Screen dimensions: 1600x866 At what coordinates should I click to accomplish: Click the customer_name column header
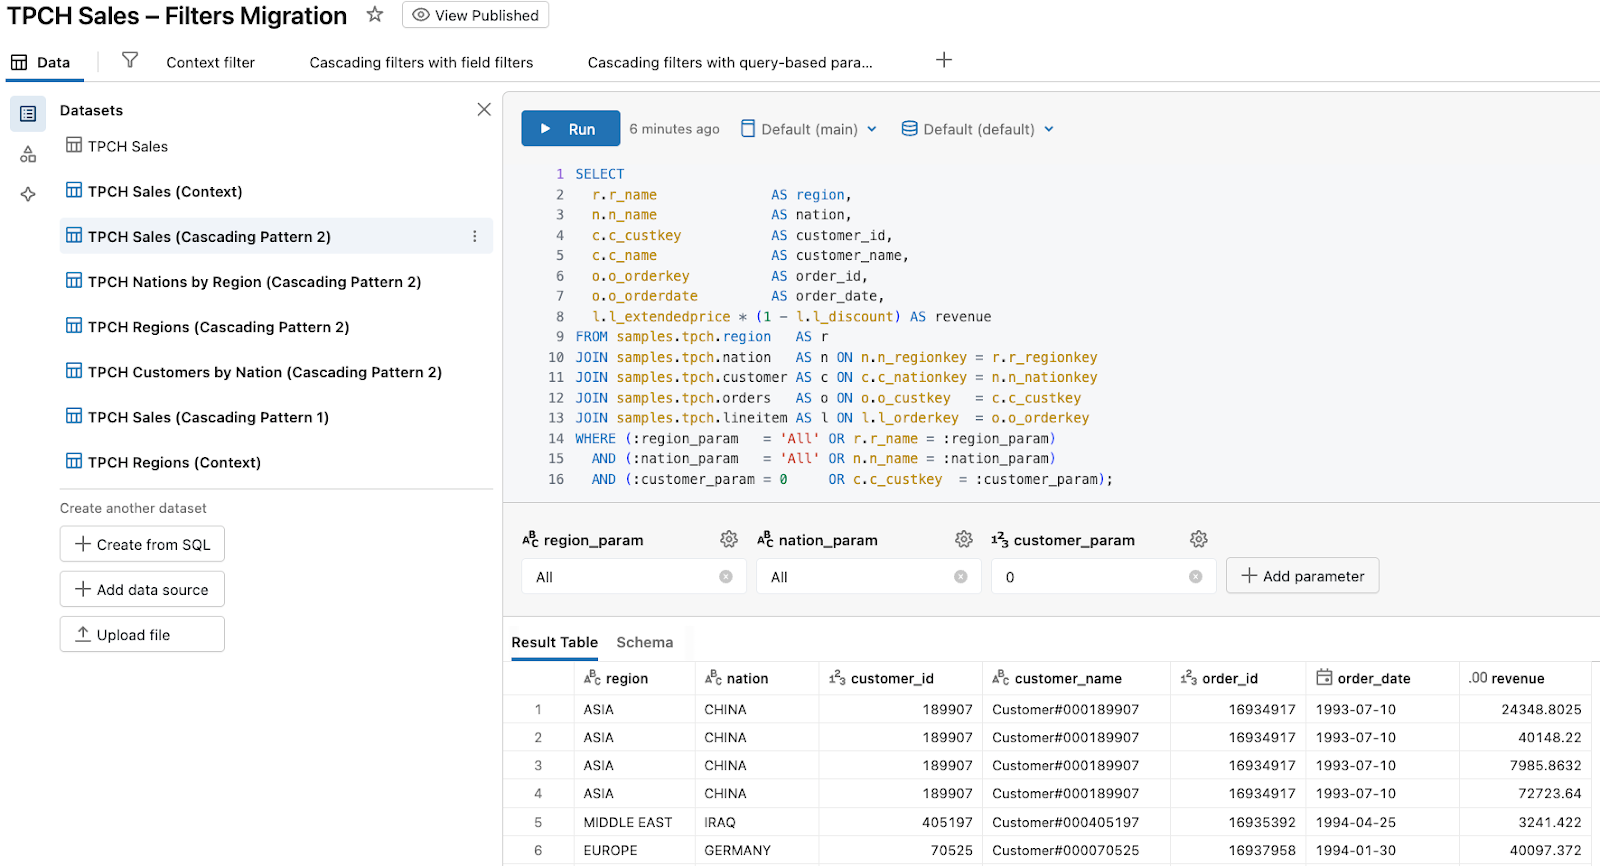coord(1076,678)
